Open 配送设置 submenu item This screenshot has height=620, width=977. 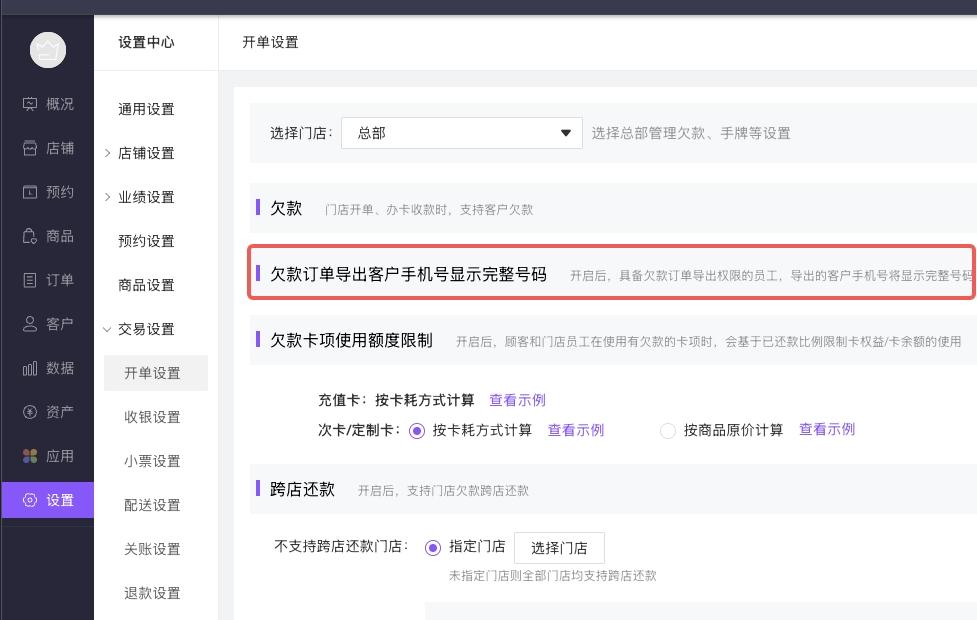pyautogui.click(x=152, y=505)
